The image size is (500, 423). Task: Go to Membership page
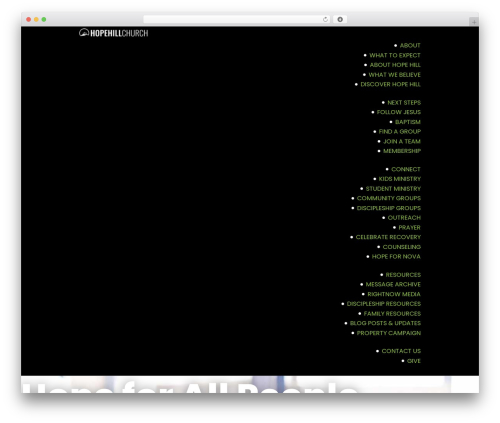pos(402,151)
